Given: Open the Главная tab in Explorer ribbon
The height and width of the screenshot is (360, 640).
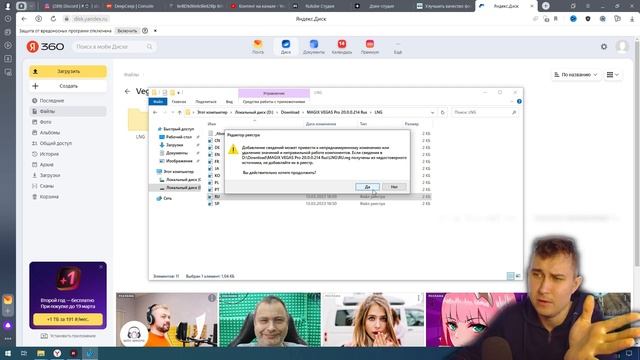Looking at the screenshot, I should point(179,102).
